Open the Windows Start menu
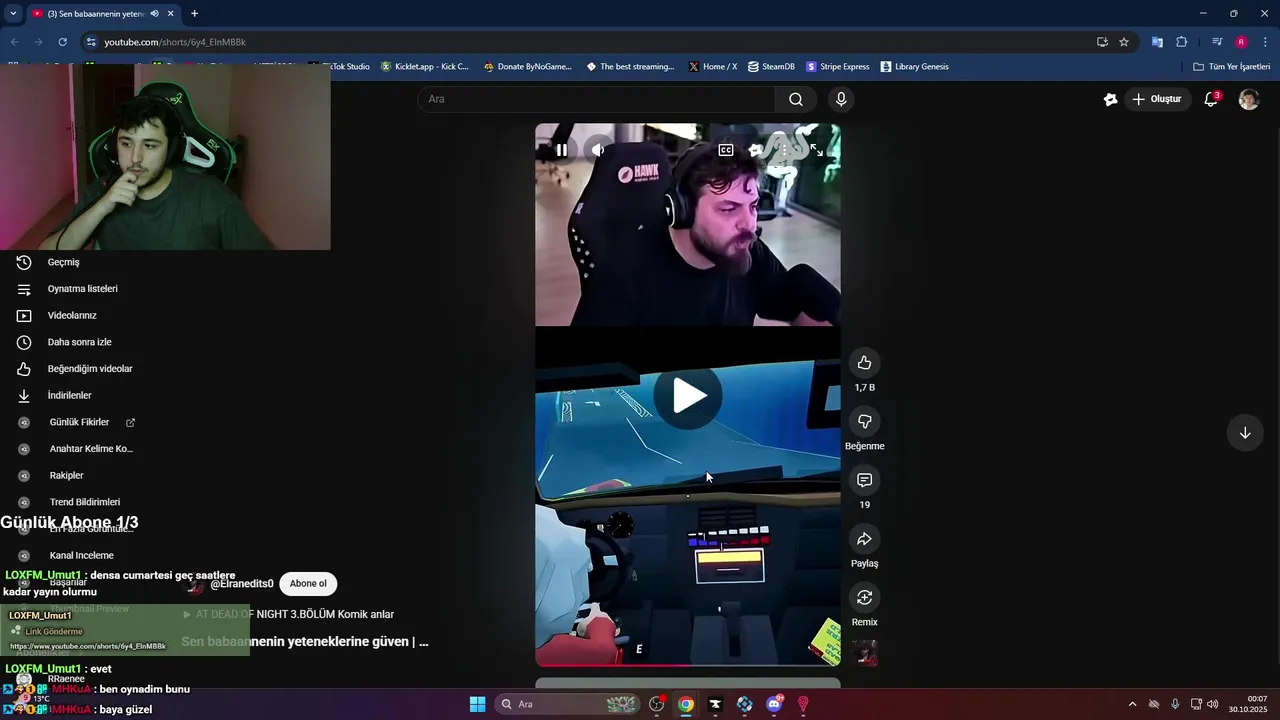 [477, 704]
